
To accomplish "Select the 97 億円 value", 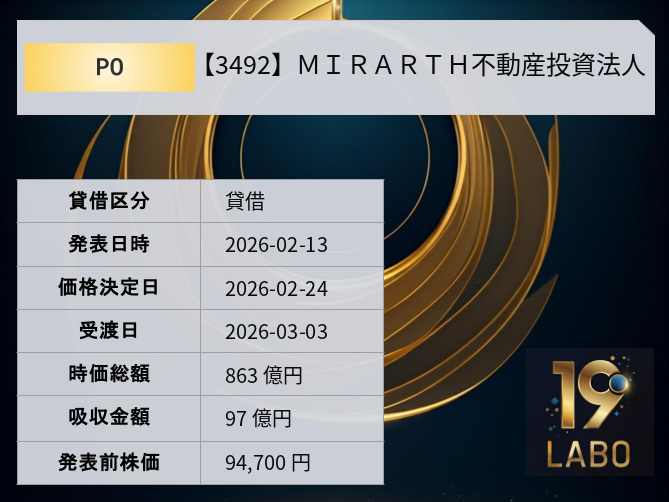I will [258, 419].
